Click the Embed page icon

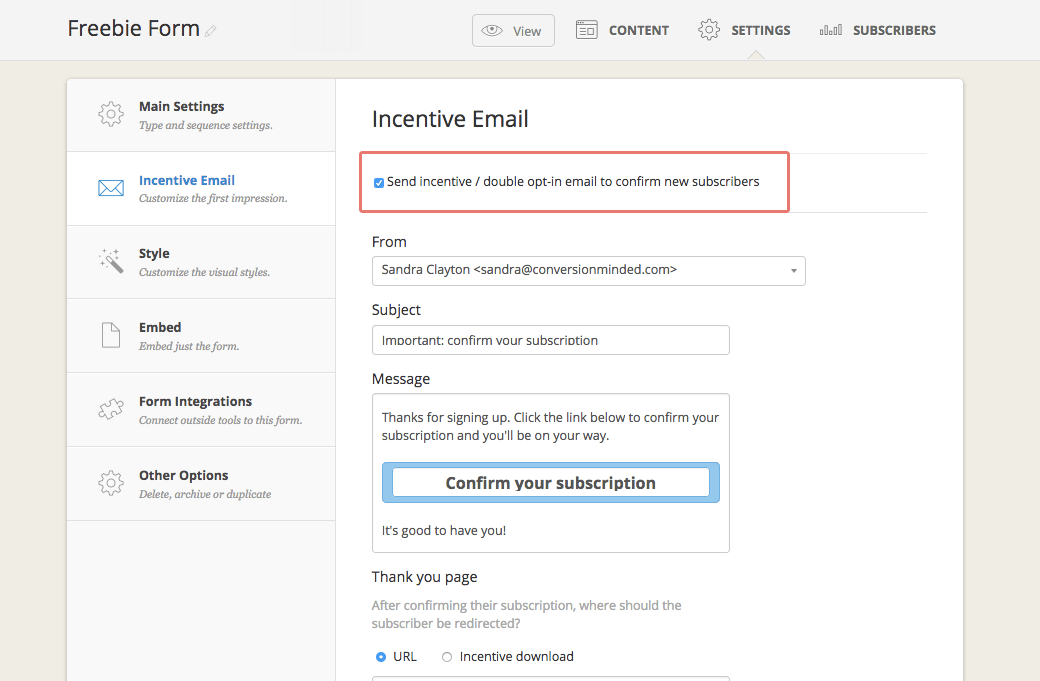pyautogui.click(x=111, y=335)
